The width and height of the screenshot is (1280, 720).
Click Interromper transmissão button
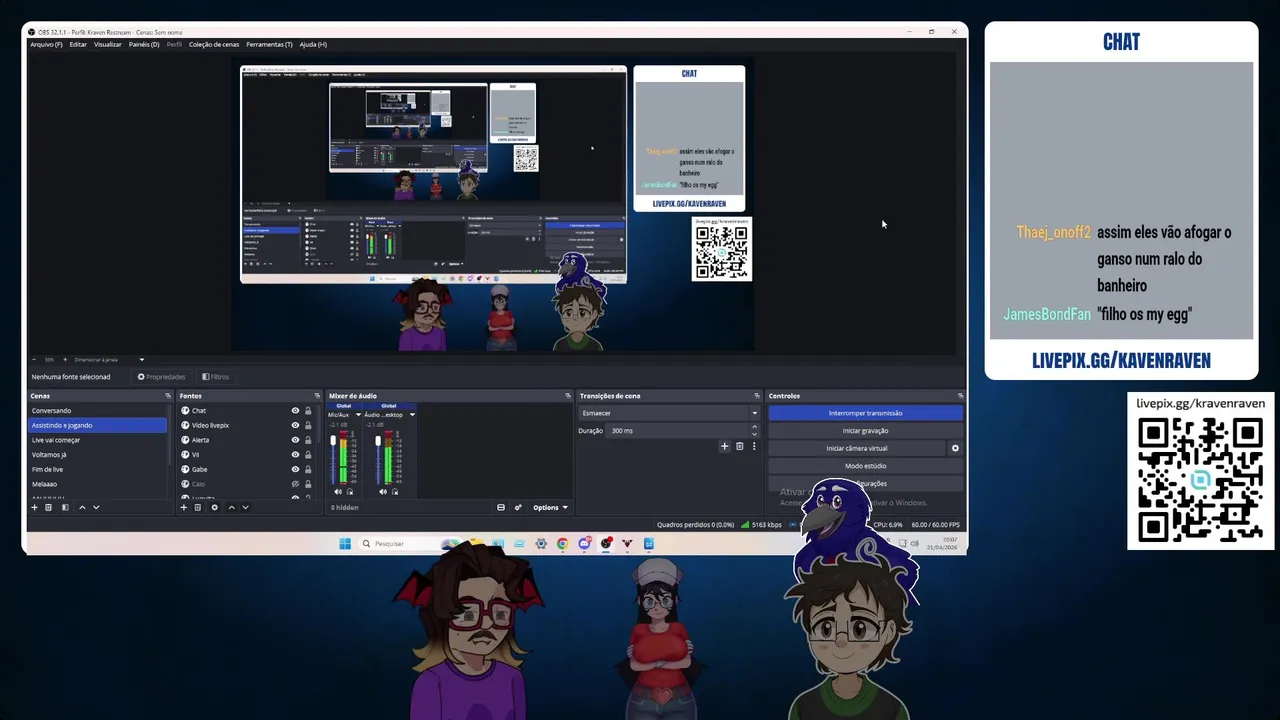pos(865,413)
